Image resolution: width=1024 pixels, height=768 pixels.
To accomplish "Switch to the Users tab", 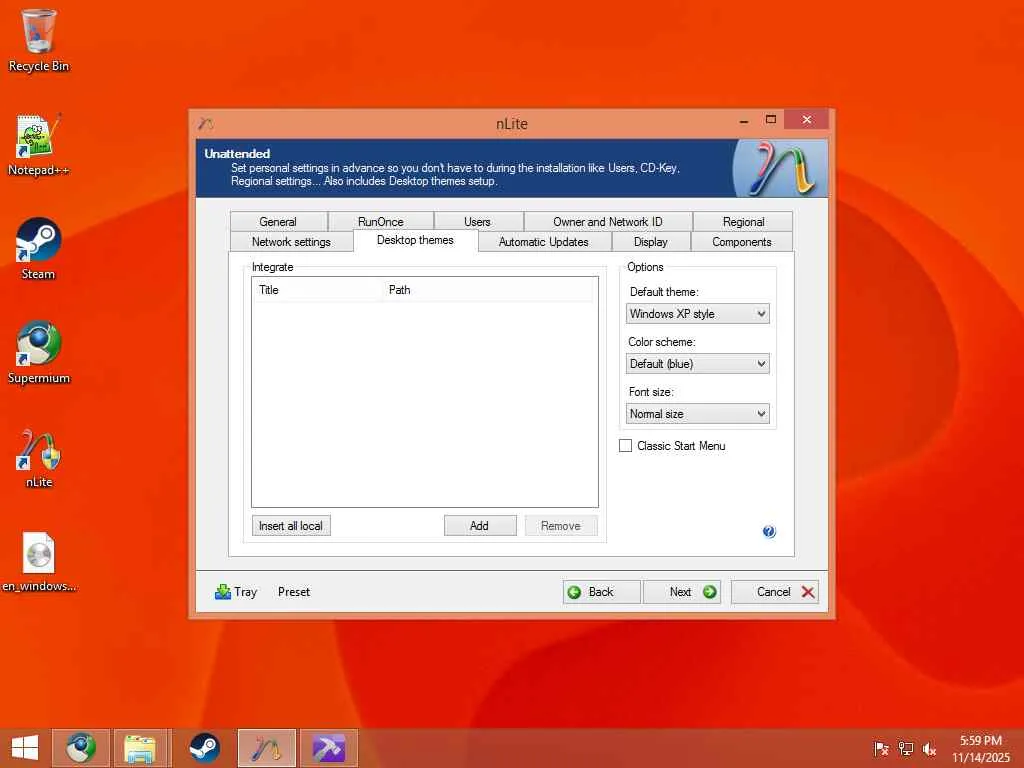I will click(477, 221).
